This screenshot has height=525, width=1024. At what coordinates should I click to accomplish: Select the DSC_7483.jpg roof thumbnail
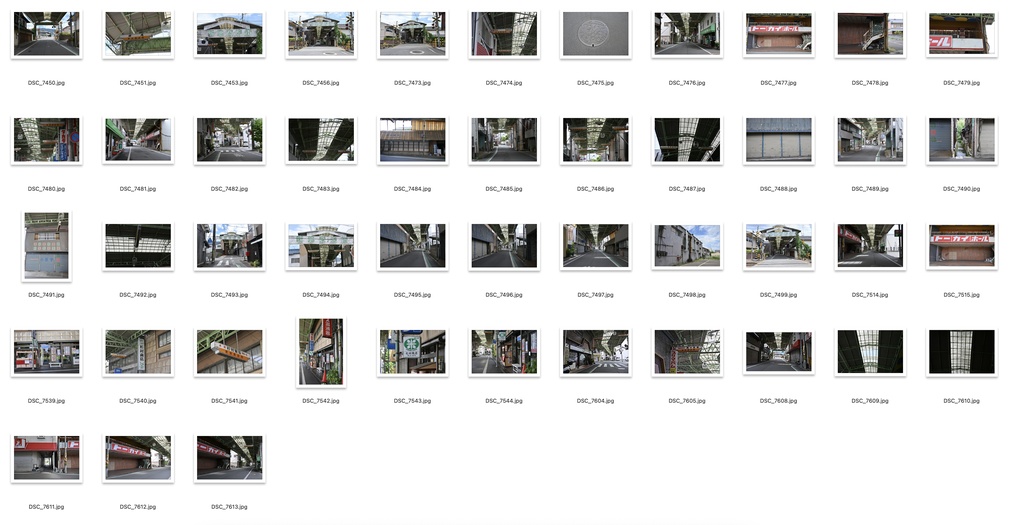(x=321, y=140)
